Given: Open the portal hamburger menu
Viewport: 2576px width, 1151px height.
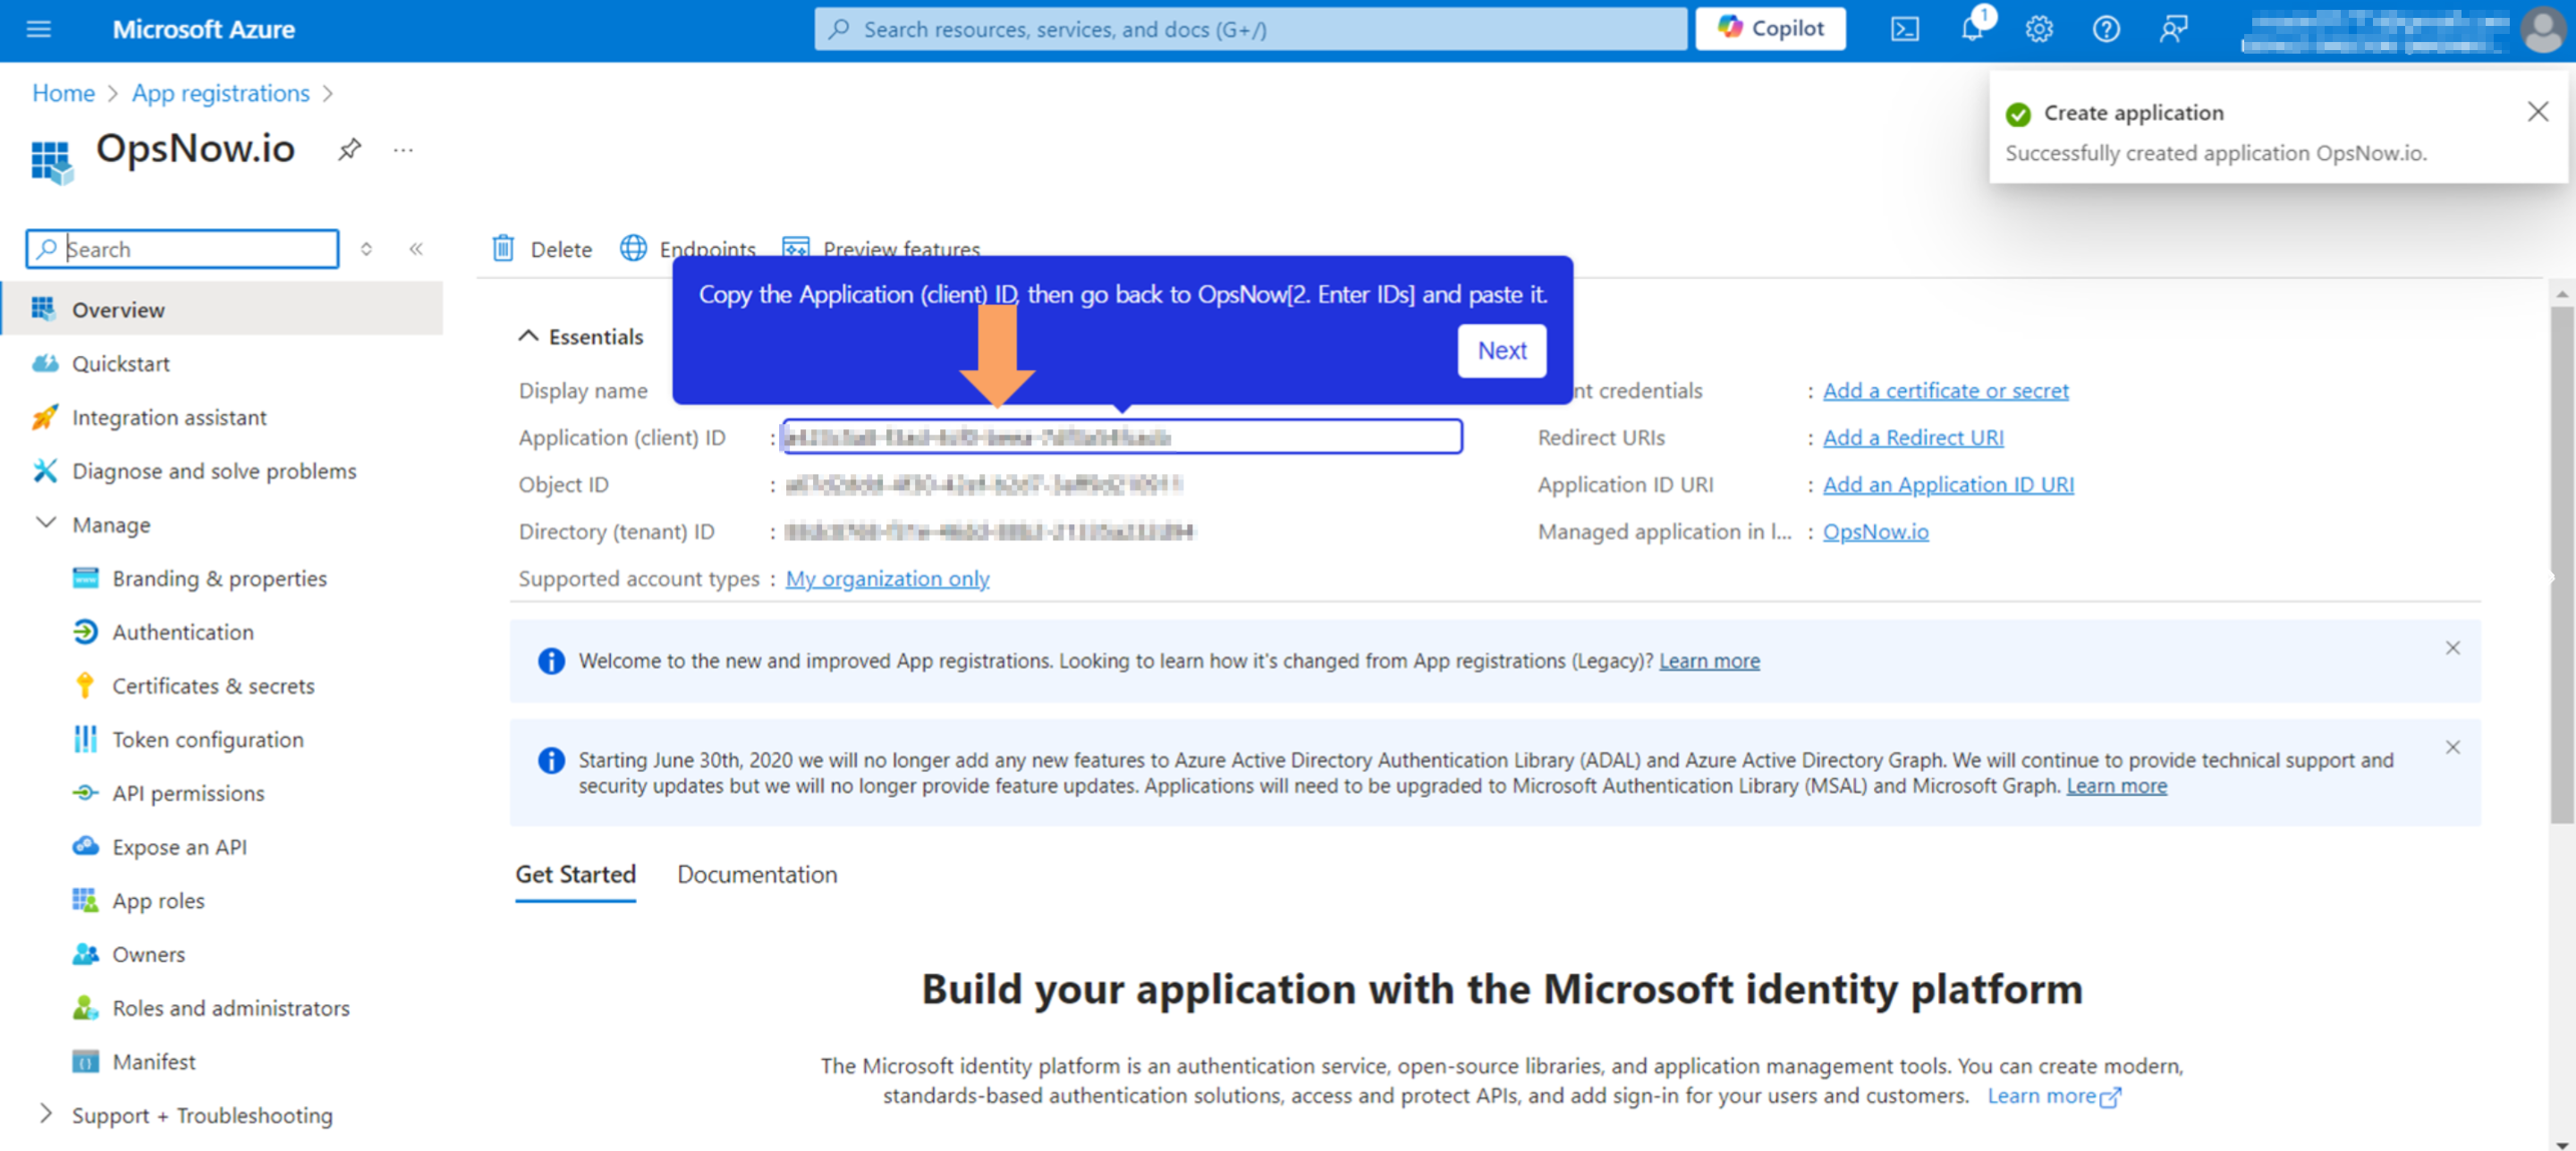Looking at the screenshot, I should click(x=38, y=29).
